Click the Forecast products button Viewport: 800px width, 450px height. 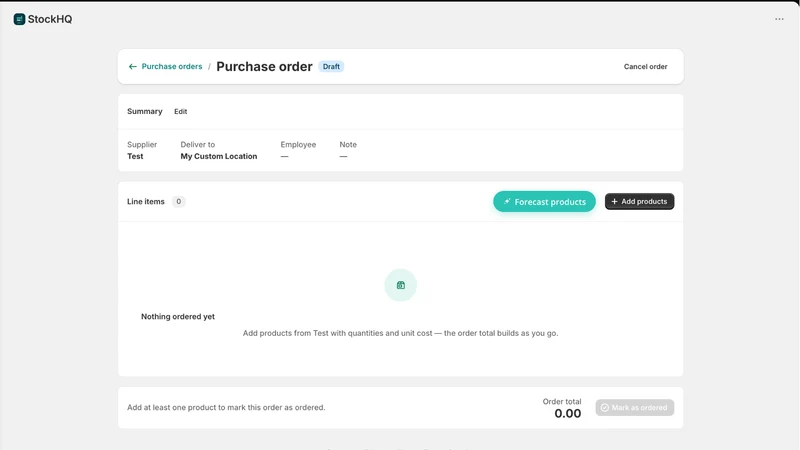tap(544, 202)
